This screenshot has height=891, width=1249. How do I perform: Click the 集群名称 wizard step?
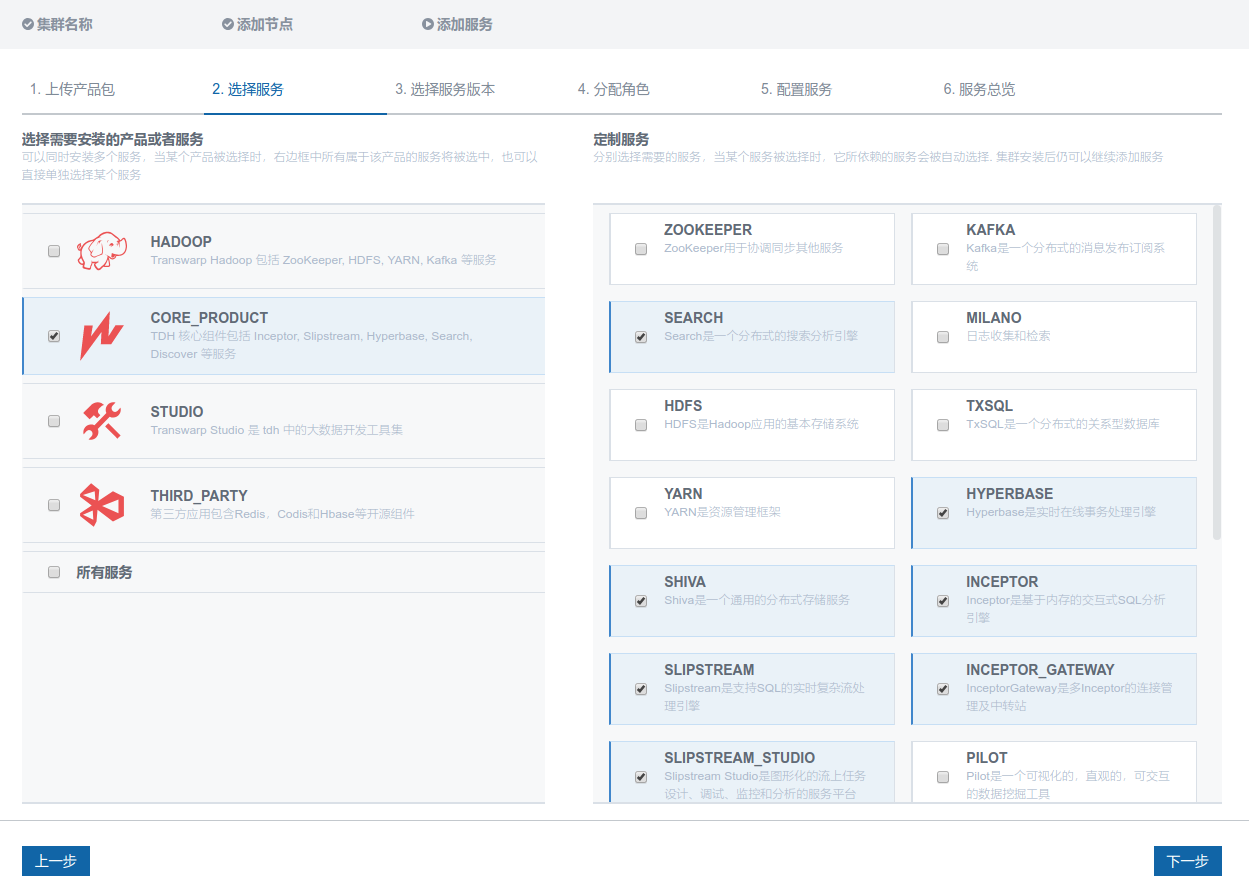[58, 24]
